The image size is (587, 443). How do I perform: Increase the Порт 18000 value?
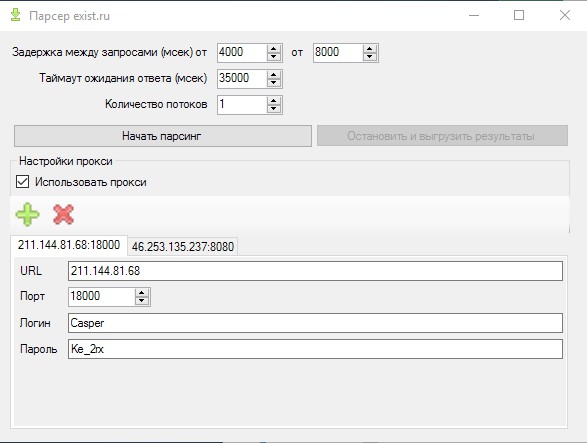pos(142,293)
